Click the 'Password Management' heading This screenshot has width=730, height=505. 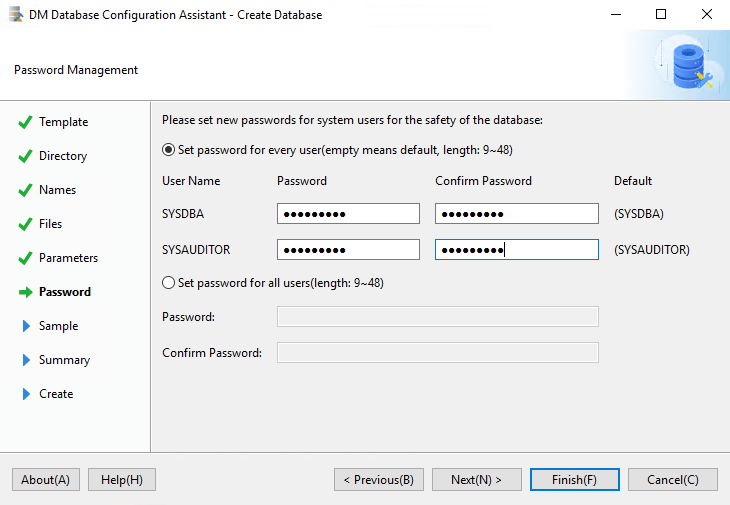[x=76, y=70]
